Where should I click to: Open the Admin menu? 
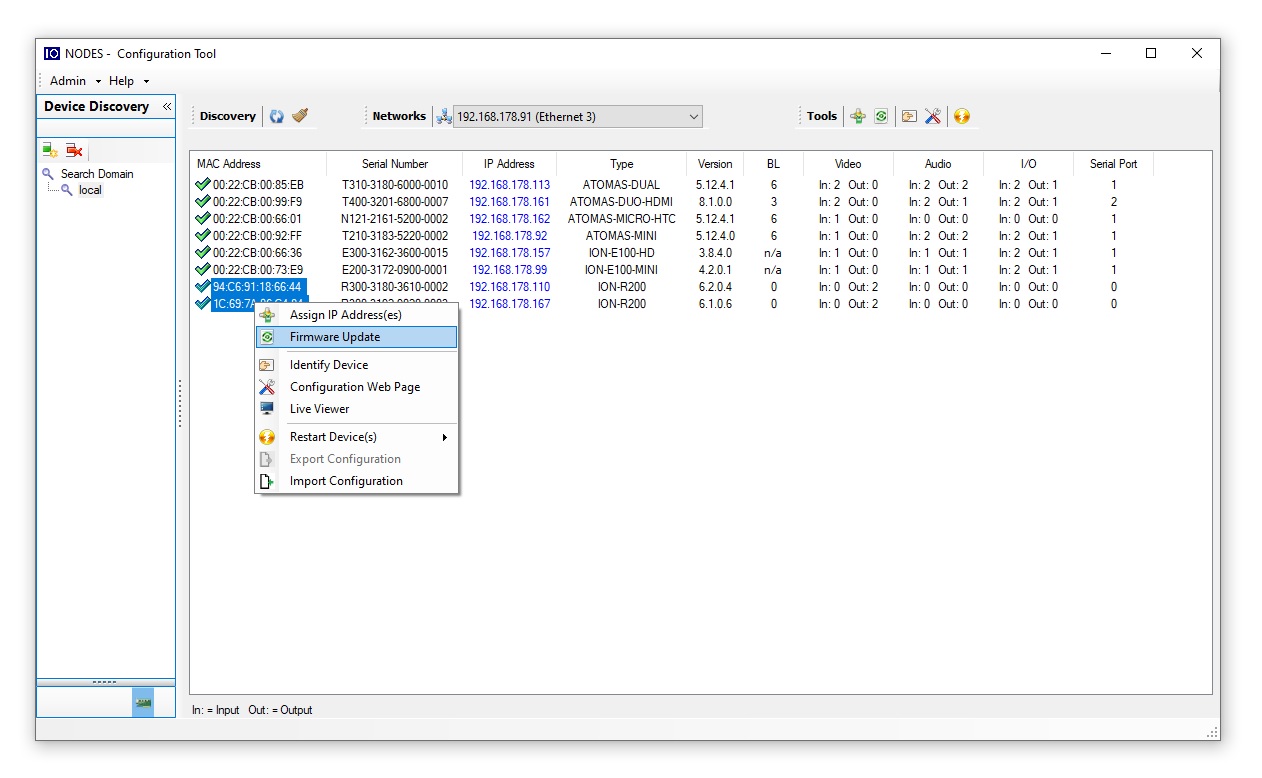click(67, 81)
